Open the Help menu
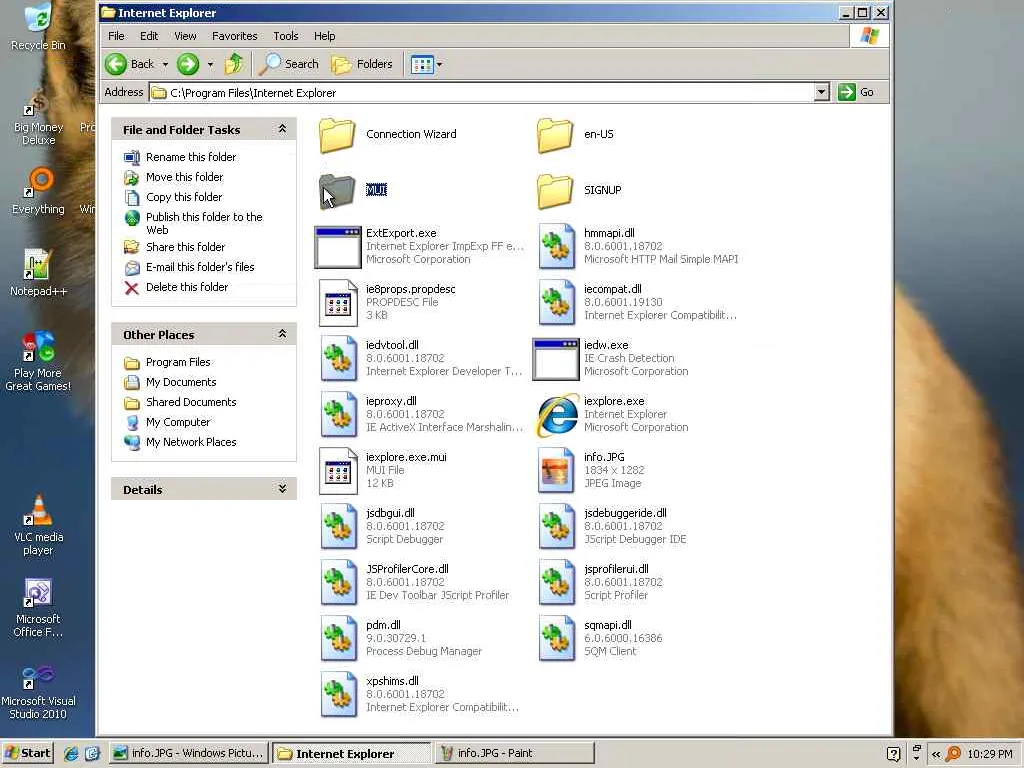This screenshot has height=768, width=1024. coord(325,36)
